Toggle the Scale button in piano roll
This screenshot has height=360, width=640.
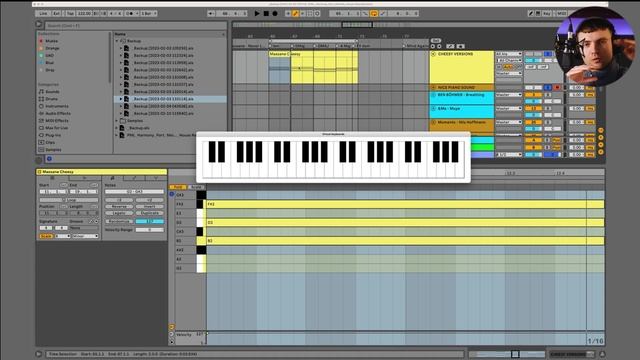tap(196, 187)
